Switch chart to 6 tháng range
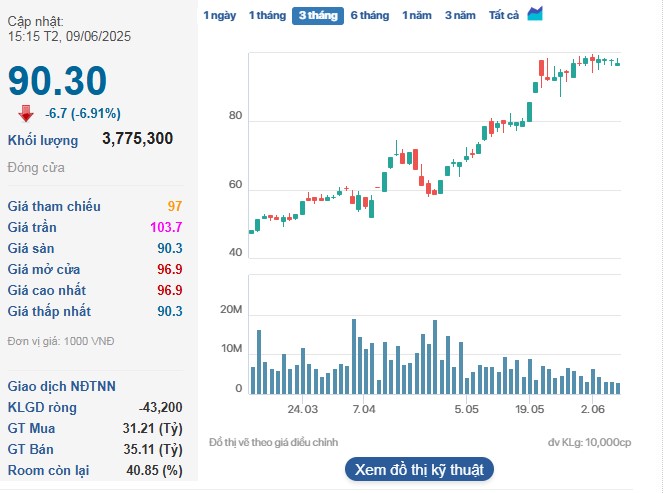The image size is (667, 493). click(369, 15)
